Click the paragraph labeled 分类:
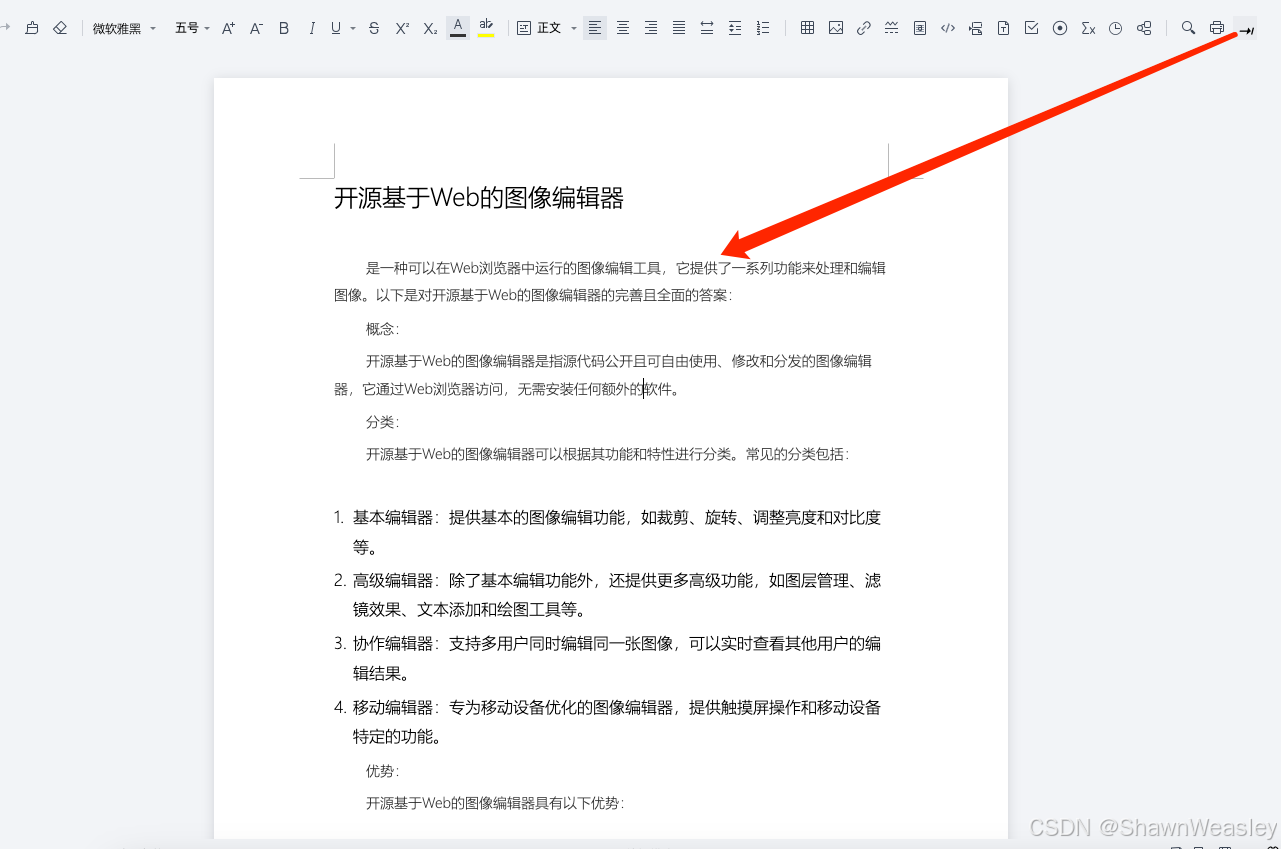This screenshot has width=1281, height=849. pyautogui.click(x=382, y=422)
